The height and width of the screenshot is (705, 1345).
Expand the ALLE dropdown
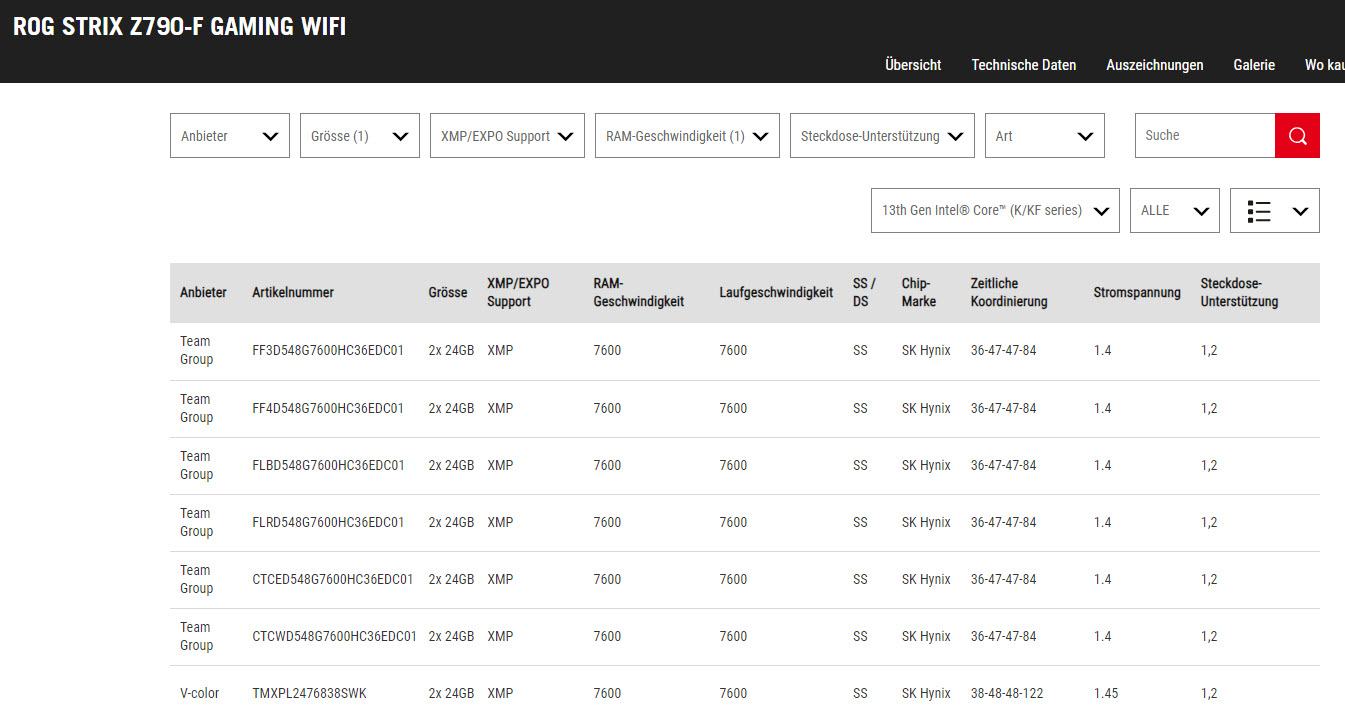tap(1175, 211)
